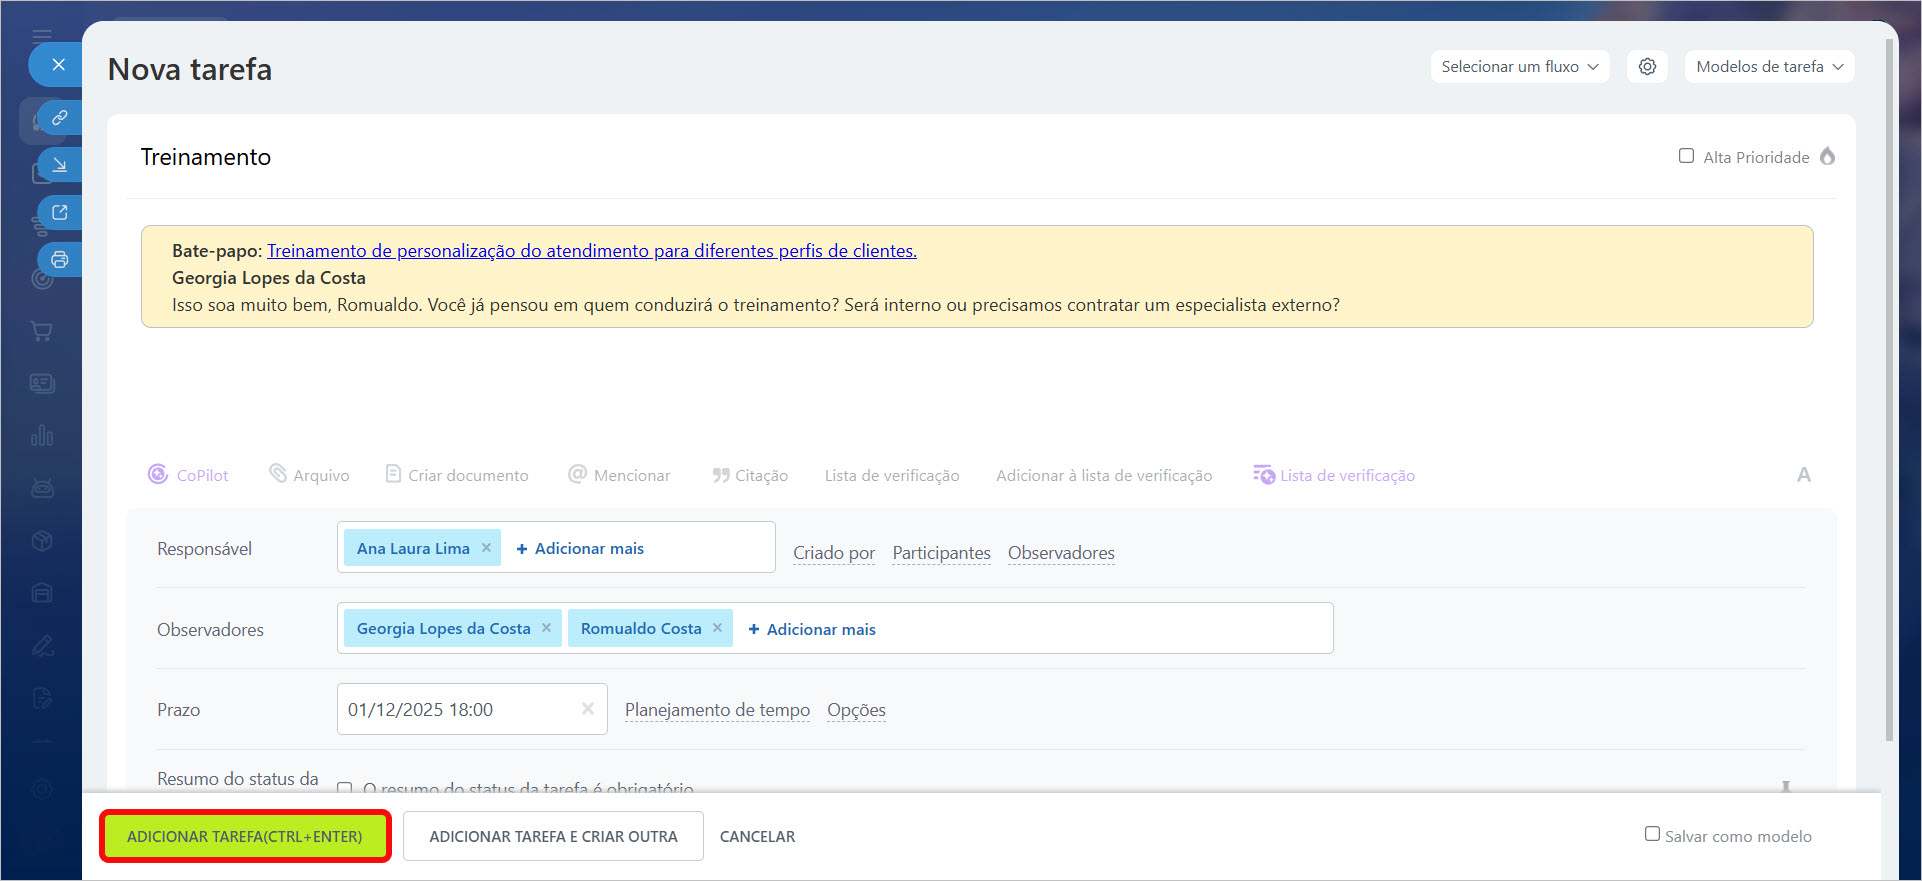Expand the Opções link beside the deadline
Screen dimensions: 1922x881
(x=856, y=710)
